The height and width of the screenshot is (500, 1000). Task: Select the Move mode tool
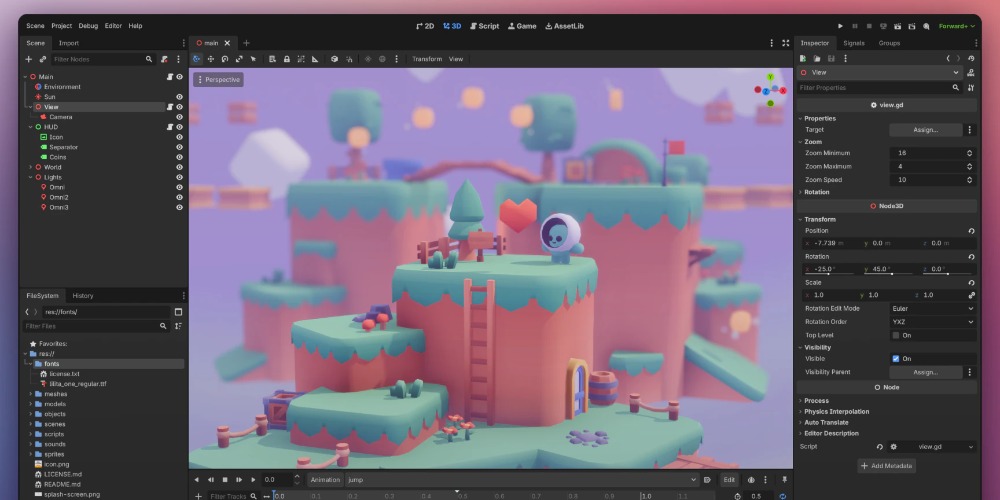pos(210,59)
